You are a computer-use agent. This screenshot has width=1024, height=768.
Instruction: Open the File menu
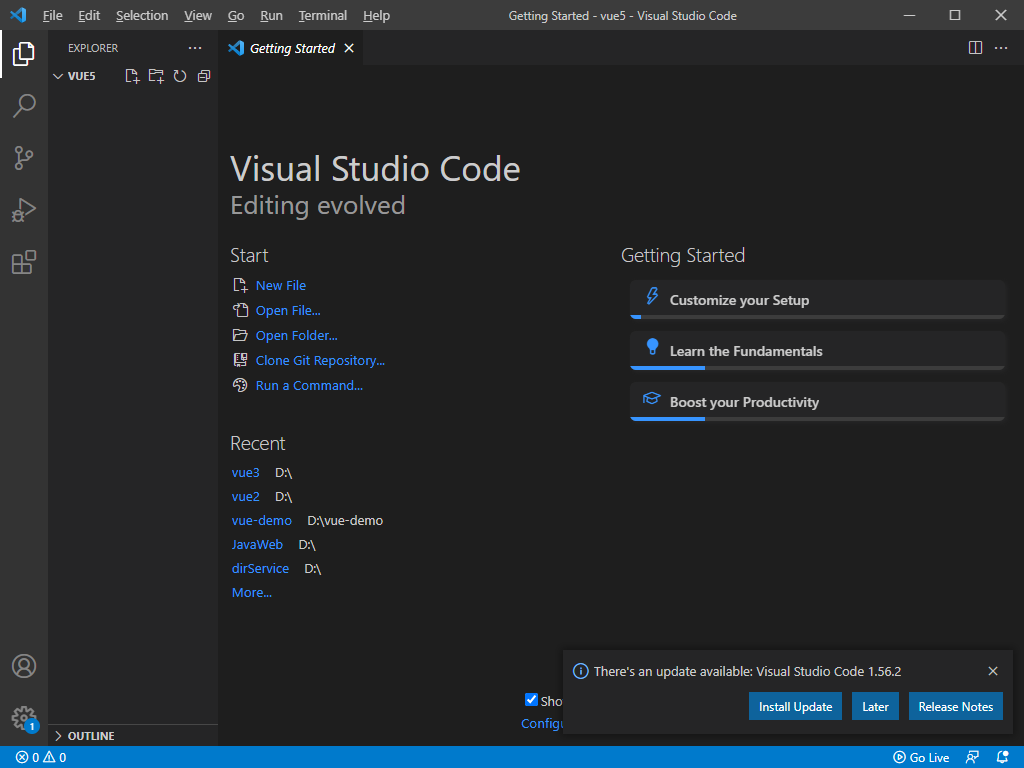52,16
